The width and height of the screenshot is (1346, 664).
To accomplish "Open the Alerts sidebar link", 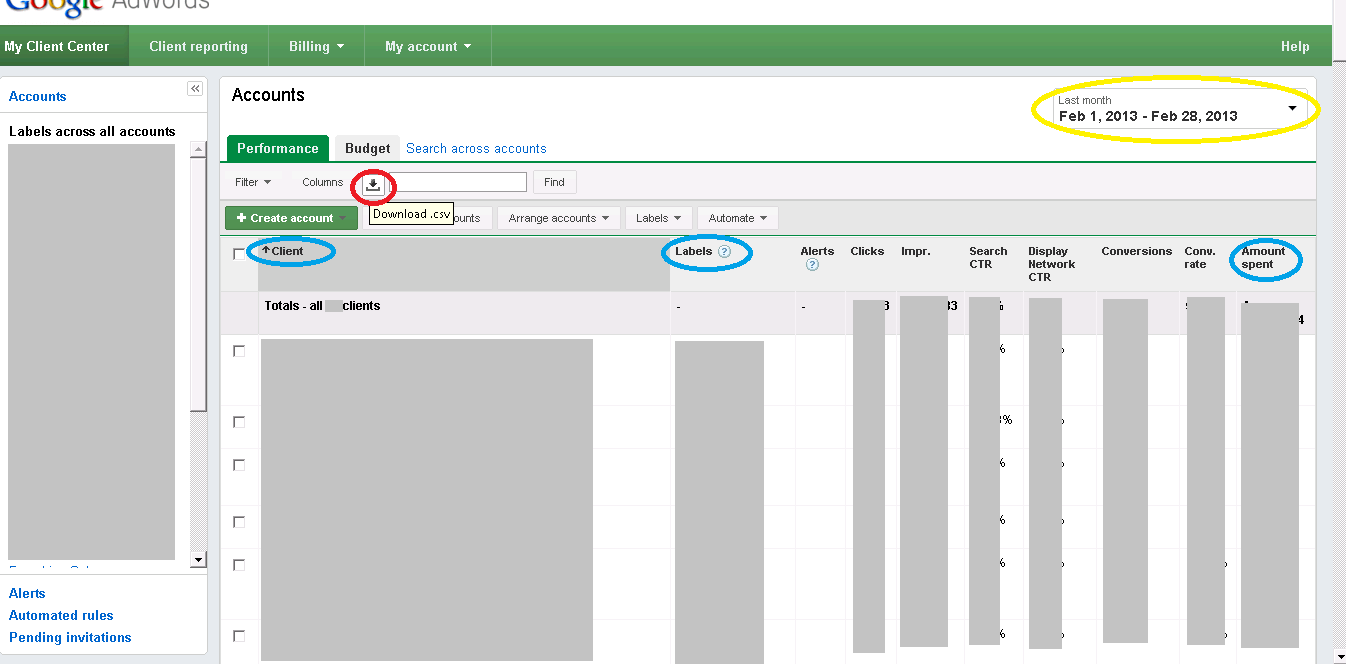I will coord(27,593).
